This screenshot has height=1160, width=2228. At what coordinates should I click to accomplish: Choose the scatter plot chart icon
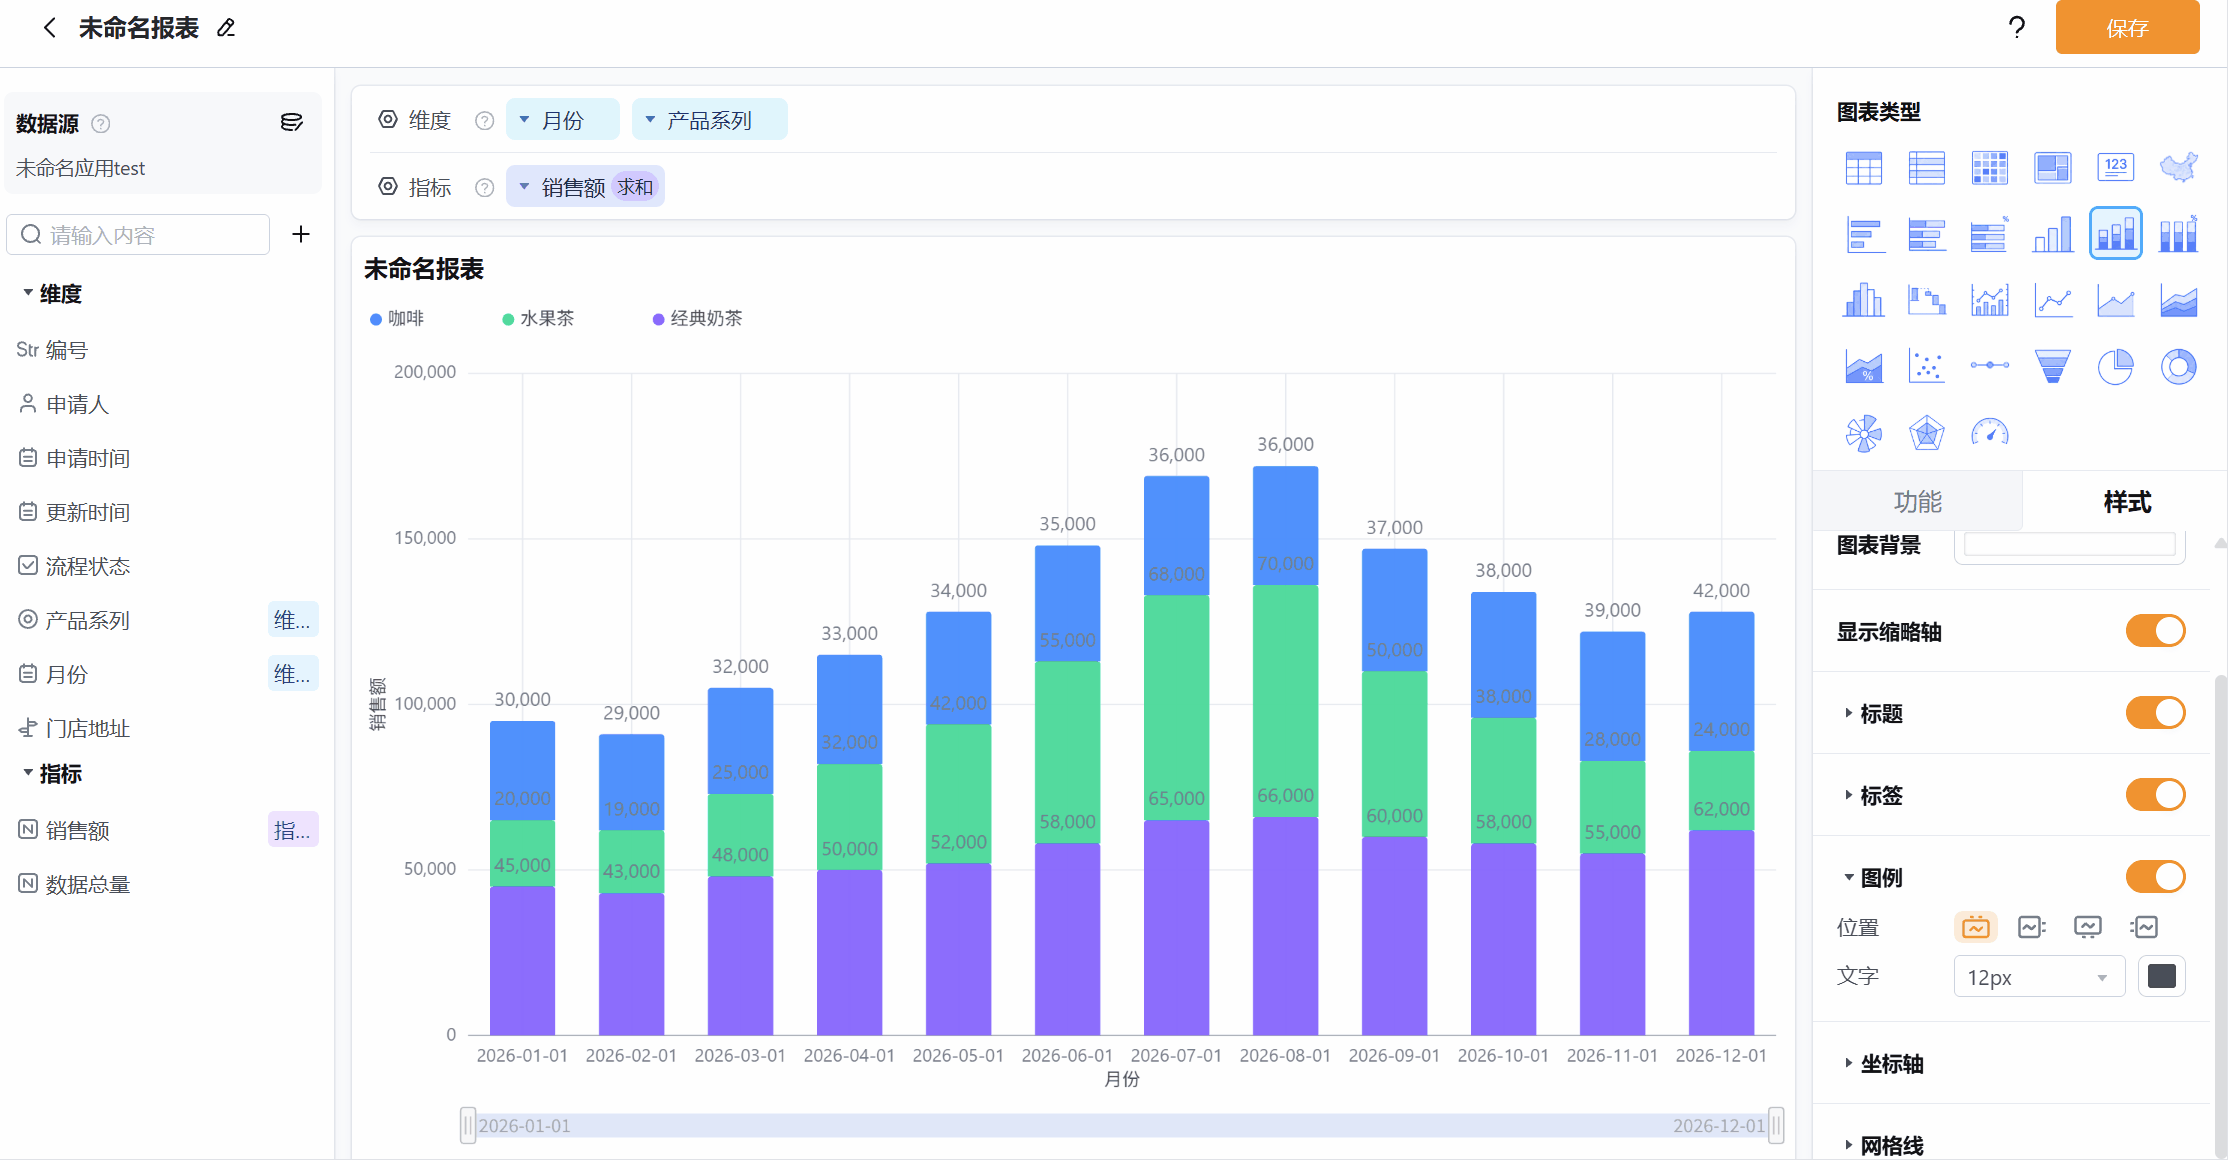(1926, 367)
